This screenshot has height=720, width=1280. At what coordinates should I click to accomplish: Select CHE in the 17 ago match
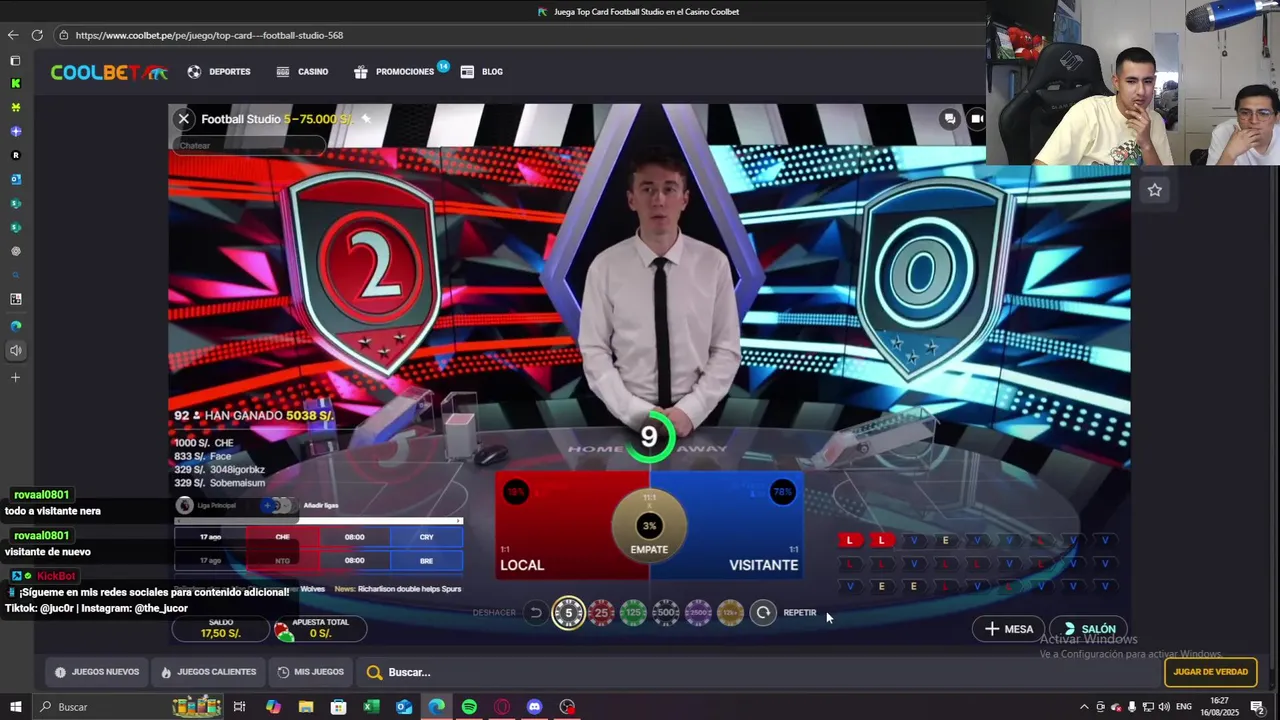pyautogui.click(x=283, y=537)
